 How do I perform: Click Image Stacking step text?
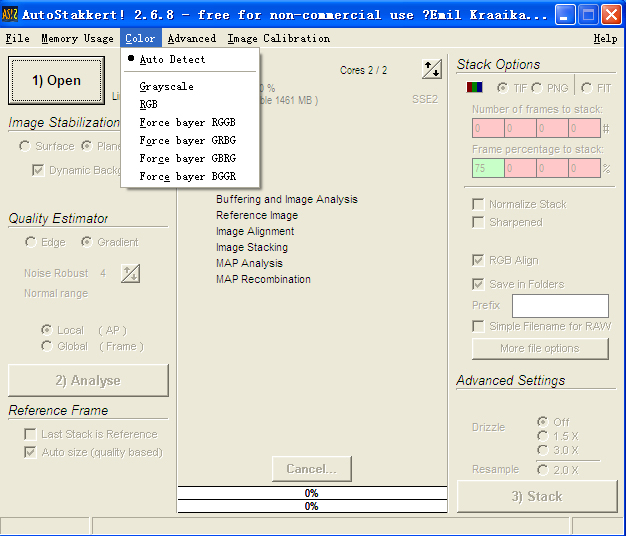pos(252,247)
